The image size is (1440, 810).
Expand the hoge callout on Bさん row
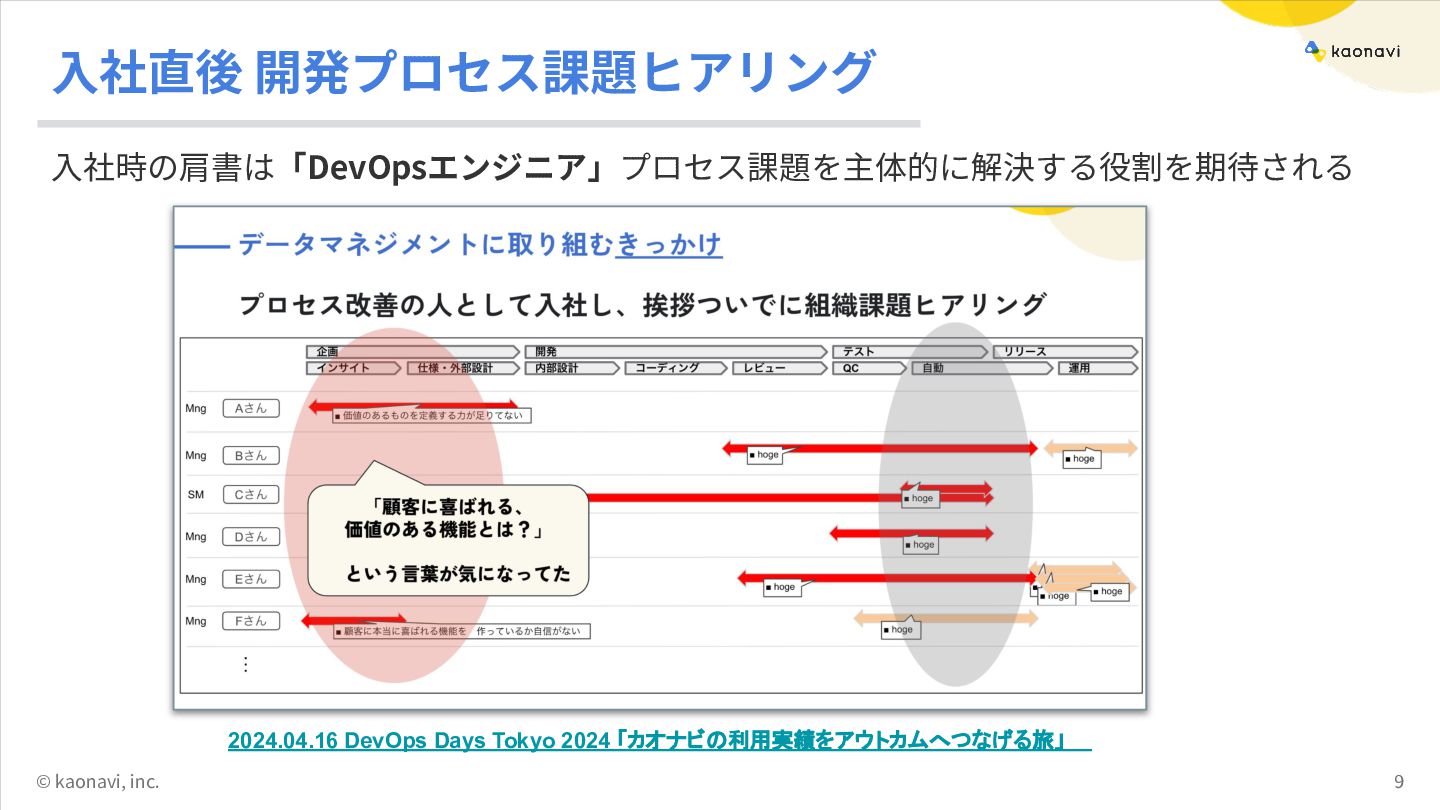tap(764, 455)
